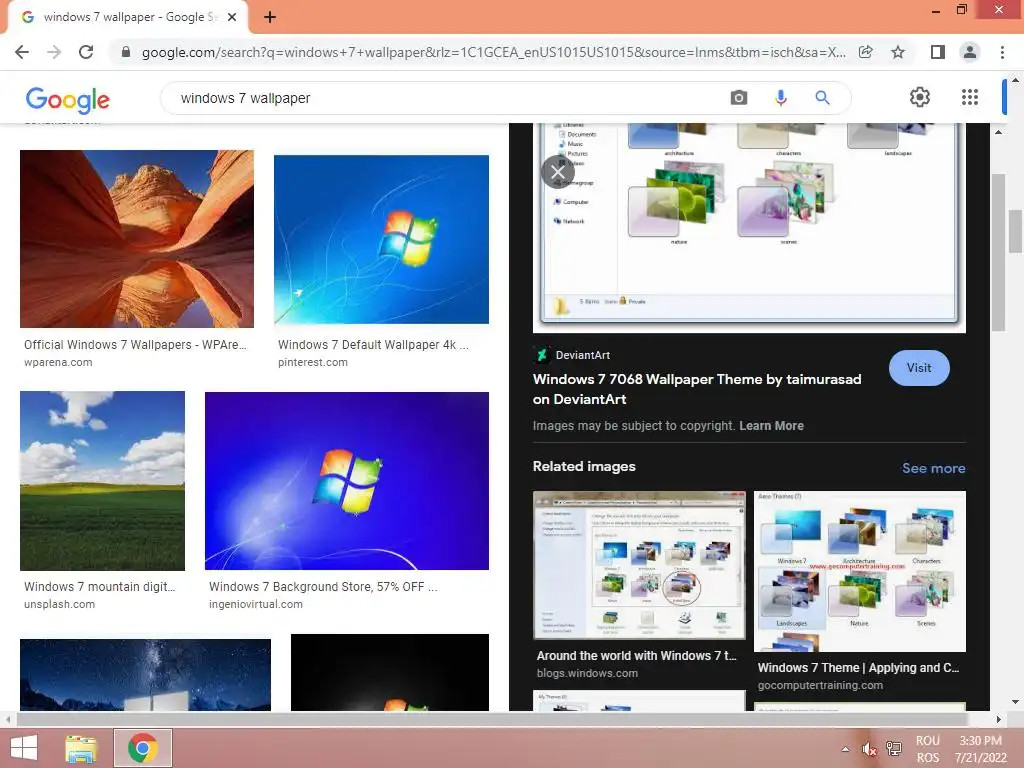
Task: Start a voice search with microphone
Action: [780, 98]
